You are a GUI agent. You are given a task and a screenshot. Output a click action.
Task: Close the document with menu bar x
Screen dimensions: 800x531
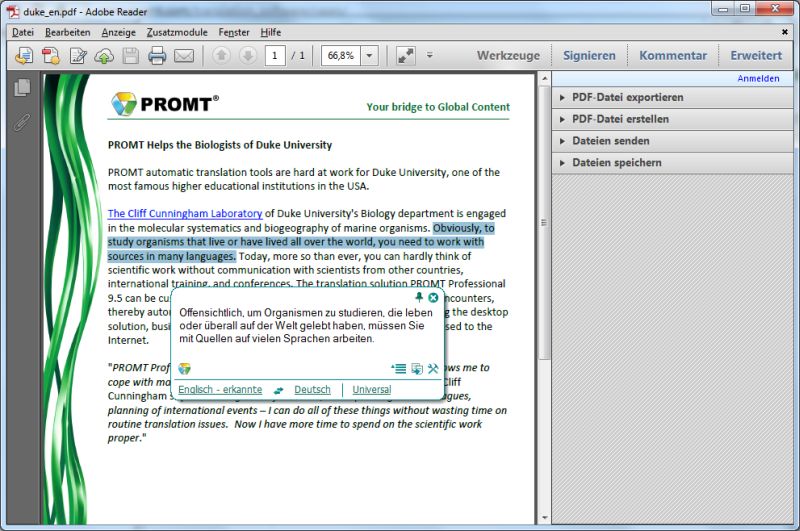(784, 32)
